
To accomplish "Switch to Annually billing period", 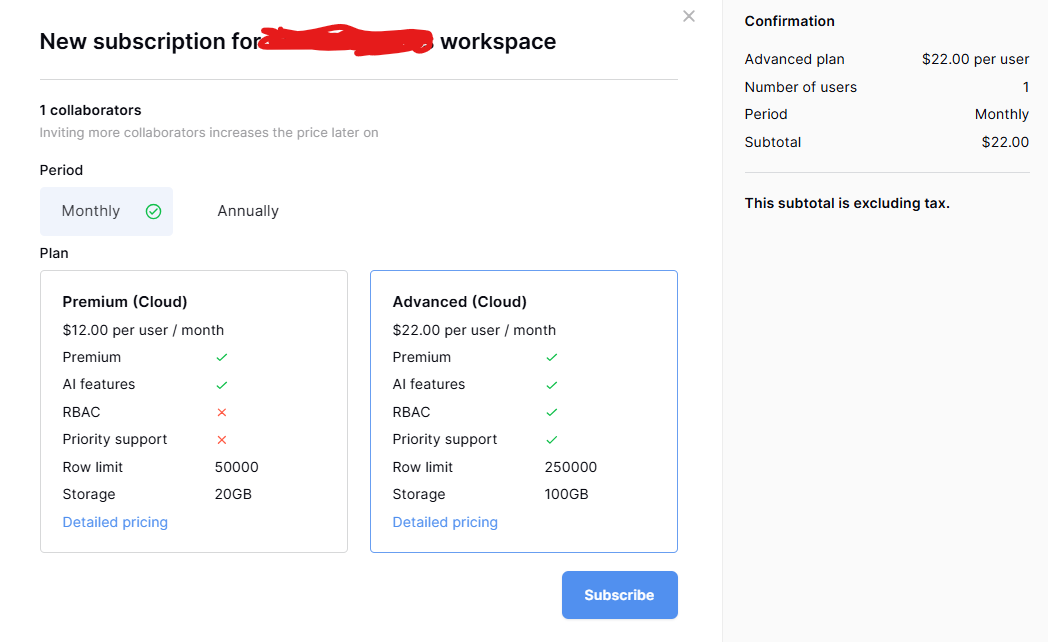I will (248, 211).
